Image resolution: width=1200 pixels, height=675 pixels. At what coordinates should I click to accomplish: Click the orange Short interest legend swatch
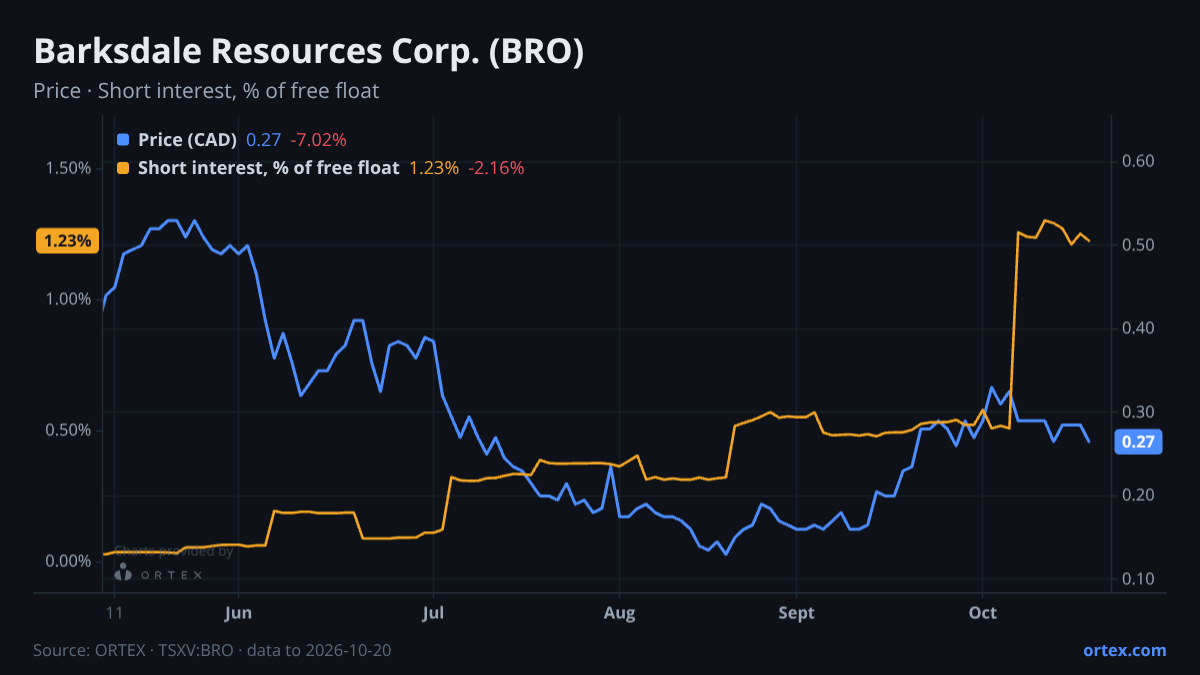[x=123, y=168]
